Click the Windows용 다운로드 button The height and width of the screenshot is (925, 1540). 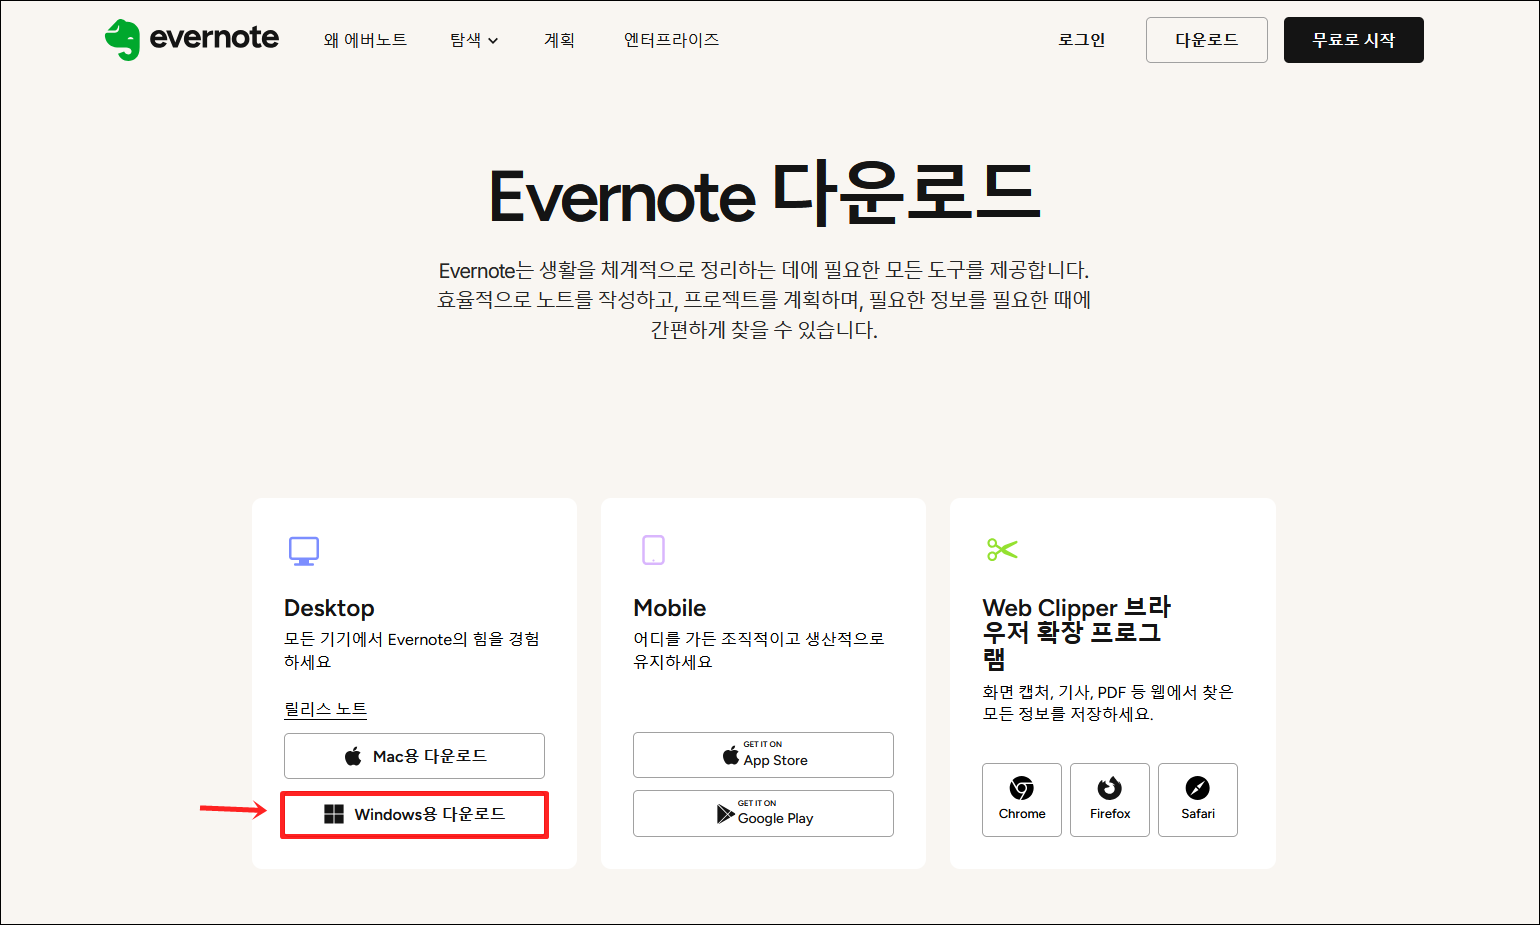click(414, 814)
